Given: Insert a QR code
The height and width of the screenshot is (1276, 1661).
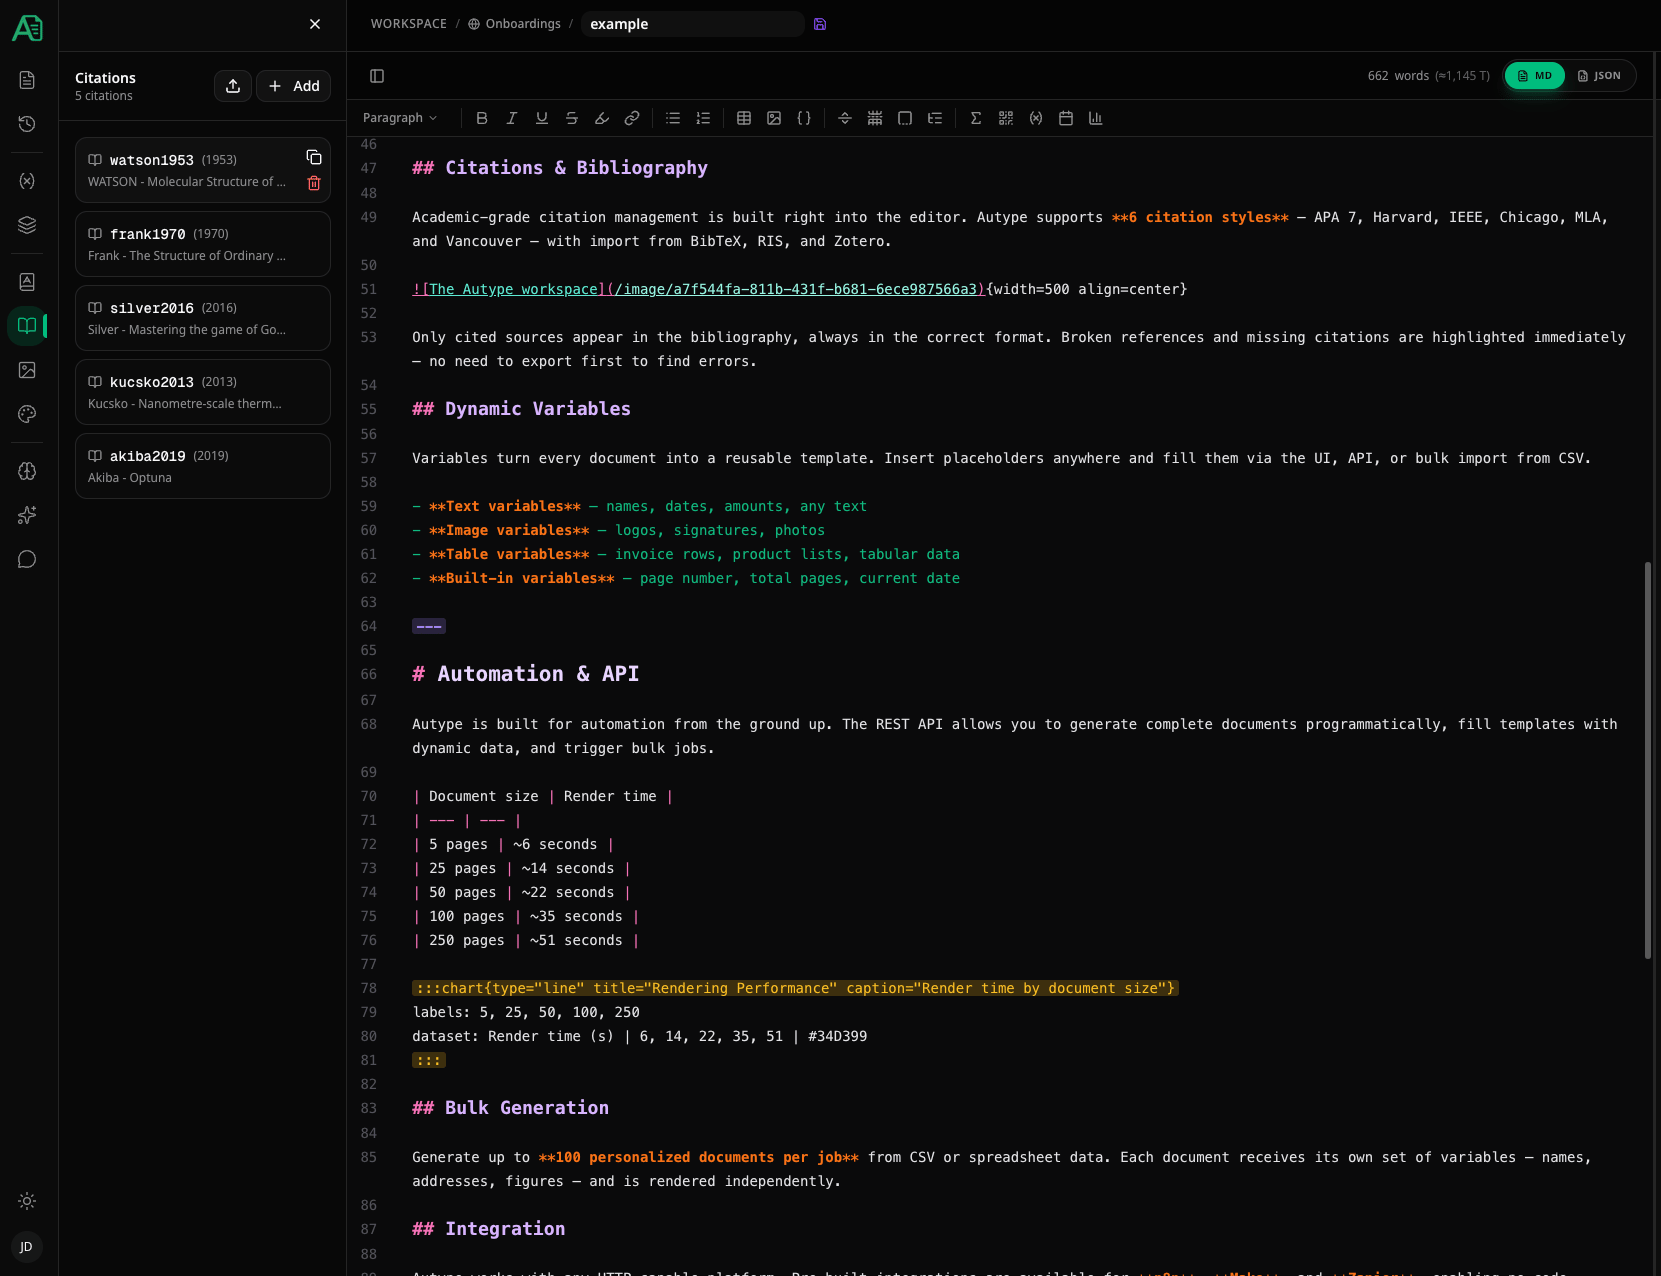Looking at the screenshot, I should point(1006,118).
